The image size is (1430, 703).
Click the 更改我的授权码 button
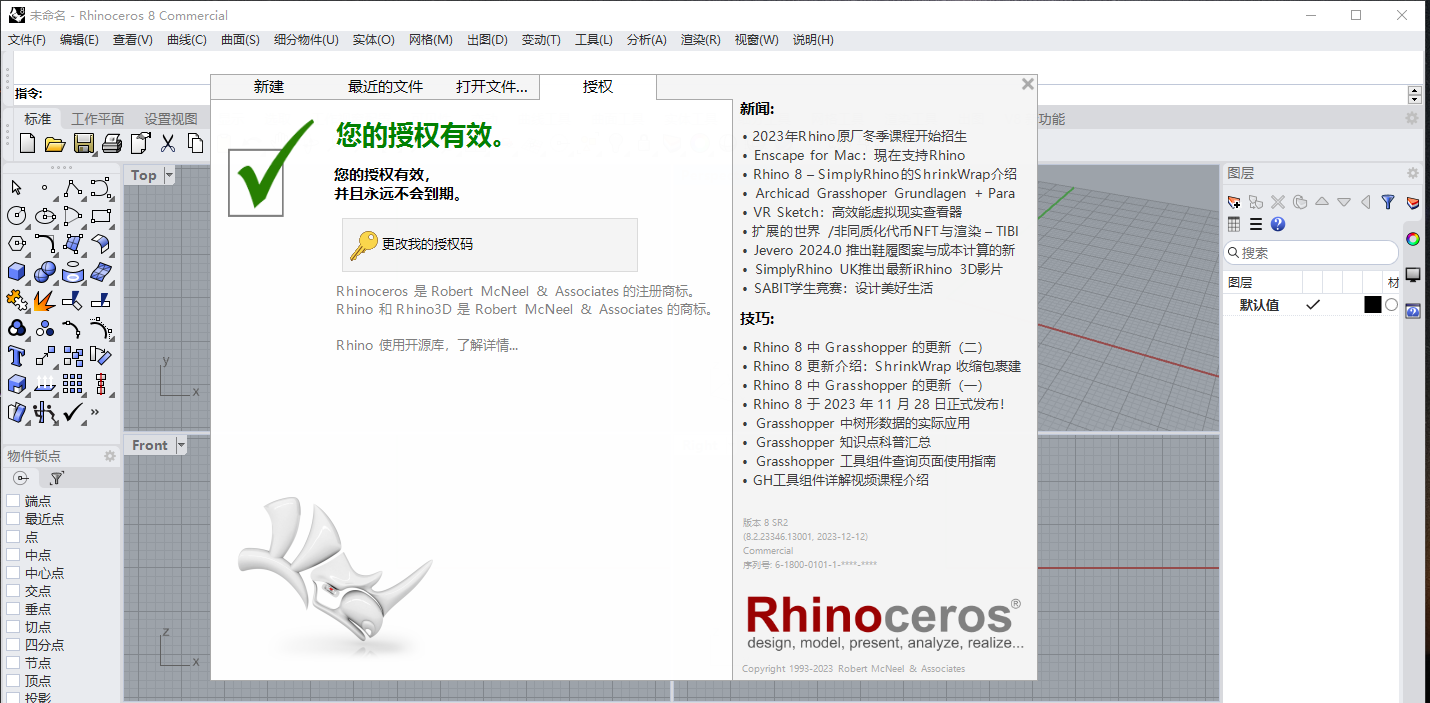[x=490, y=244]
